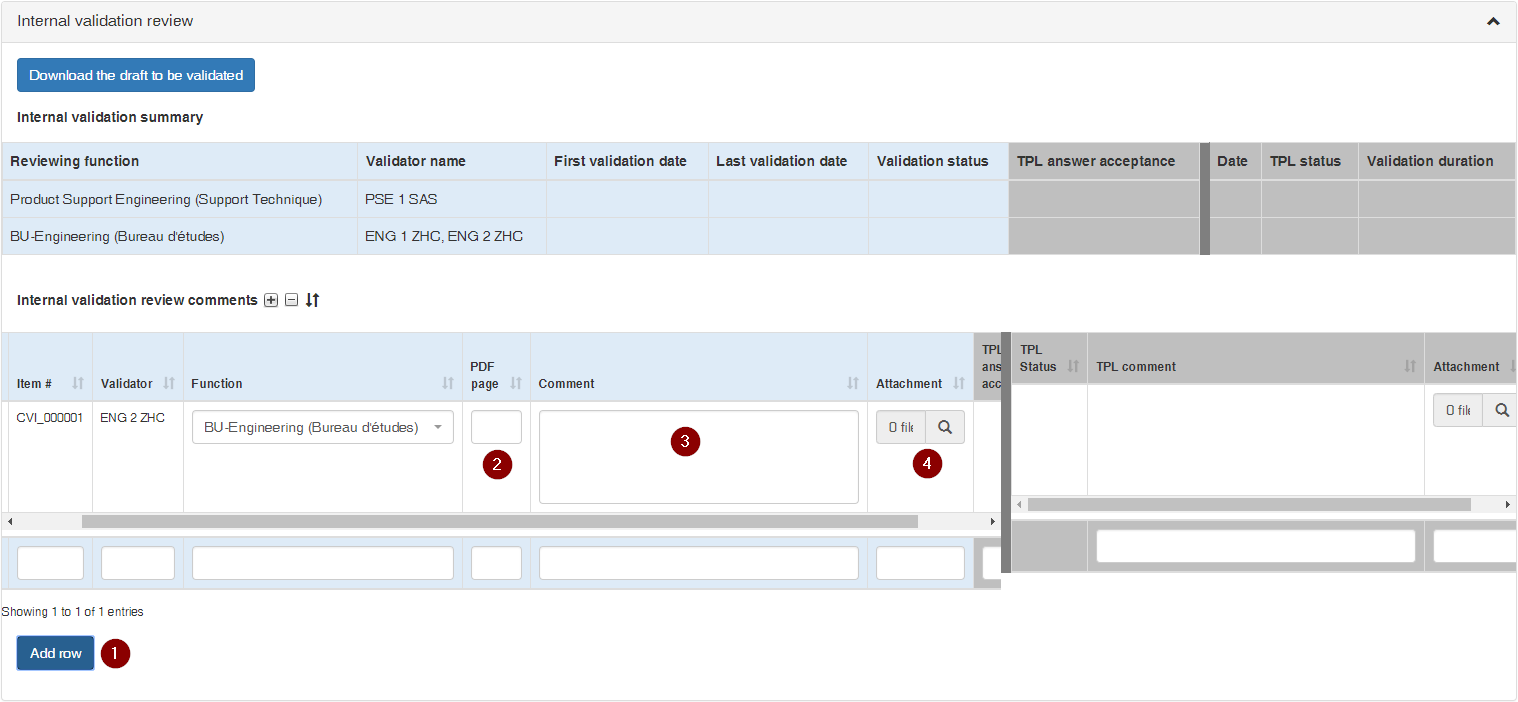Click the magnifier icon in the TPL attachment cell
Screen dimensions: 1518x702
1501,410
